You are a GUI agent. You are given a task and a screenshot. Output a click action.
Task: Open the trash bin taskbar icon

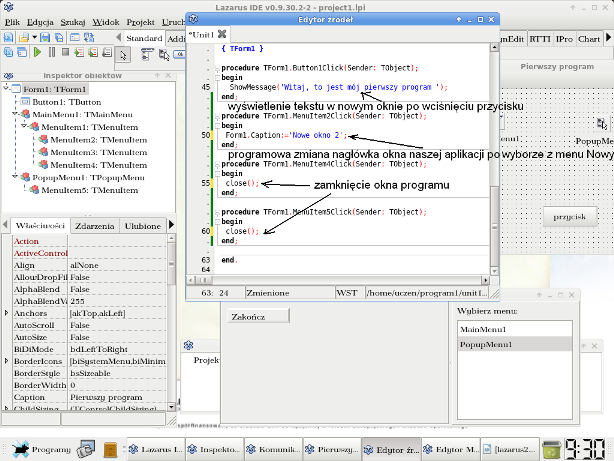(x=551, y=449)
